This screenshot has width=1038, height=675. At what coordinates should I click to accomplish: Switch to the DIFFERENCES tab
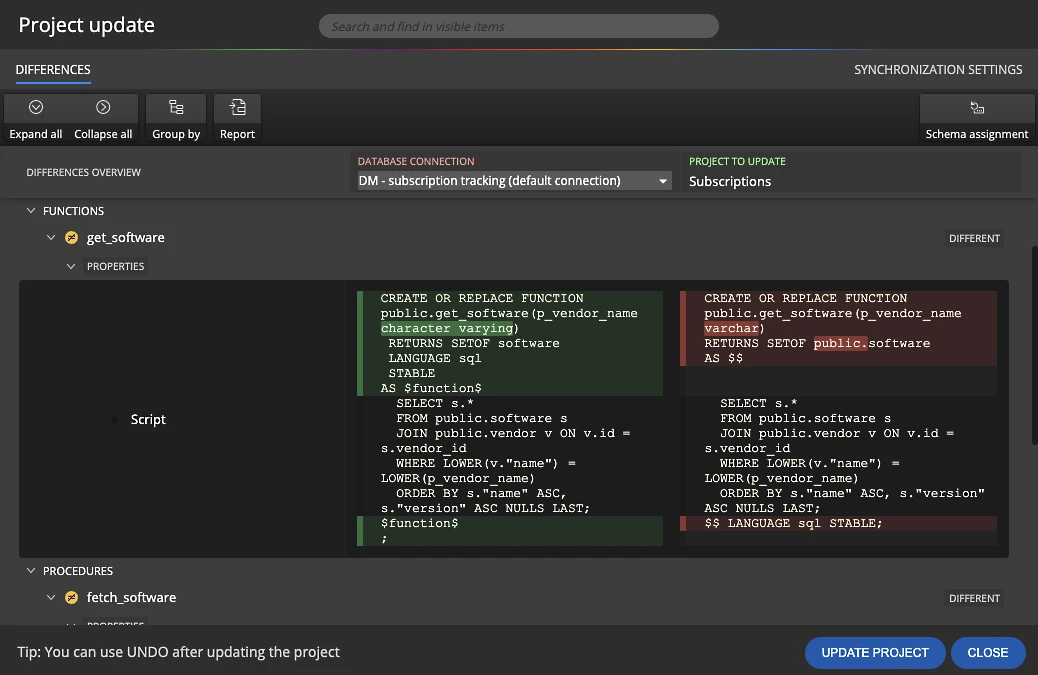(53, 69)
